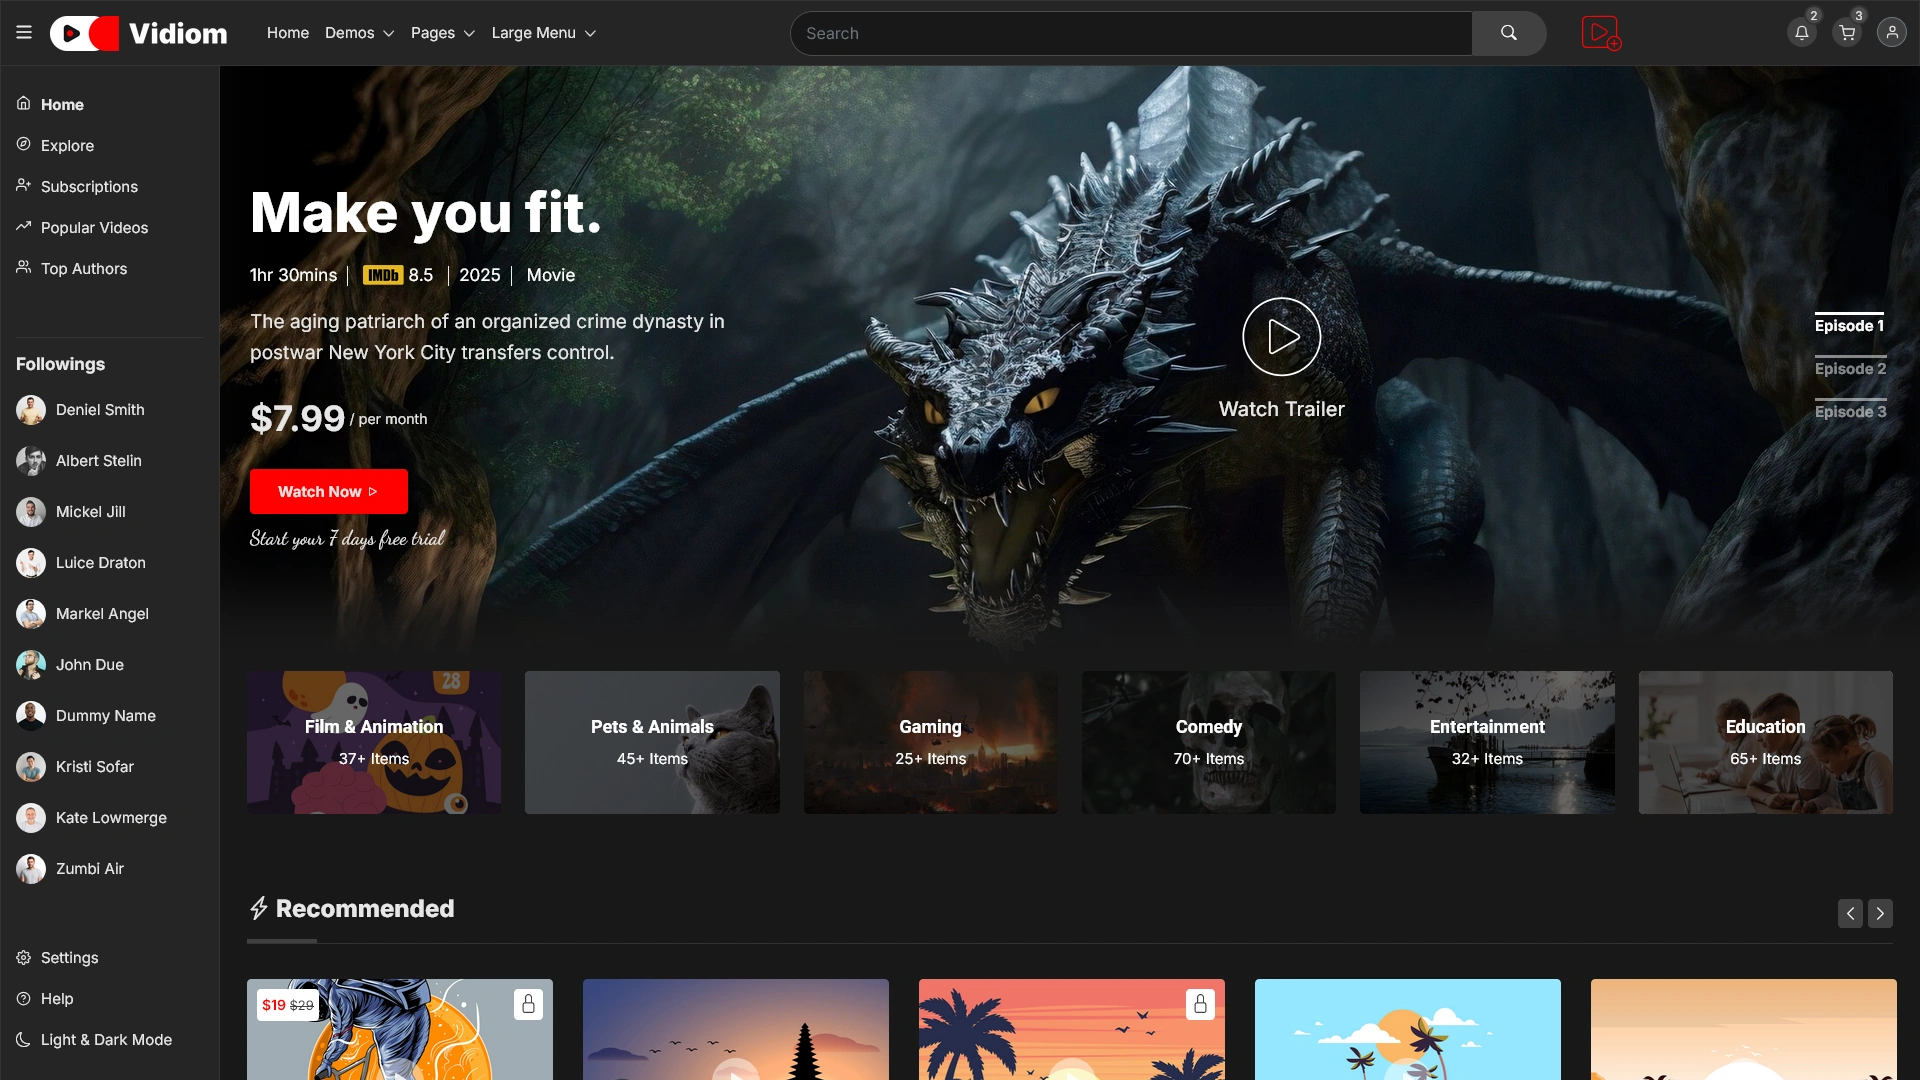Image resolution: width=1920 pixels, height=1080 pixels.
Task: Open the Entertainment category card
Action: [1487, 742]
